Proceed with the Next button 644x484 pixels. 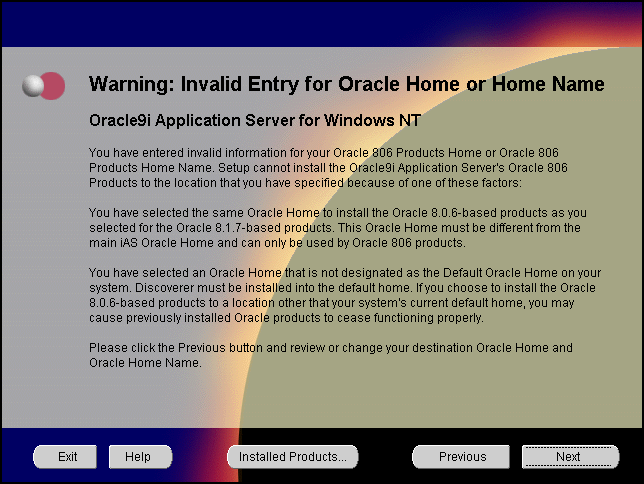coord(570,456)
